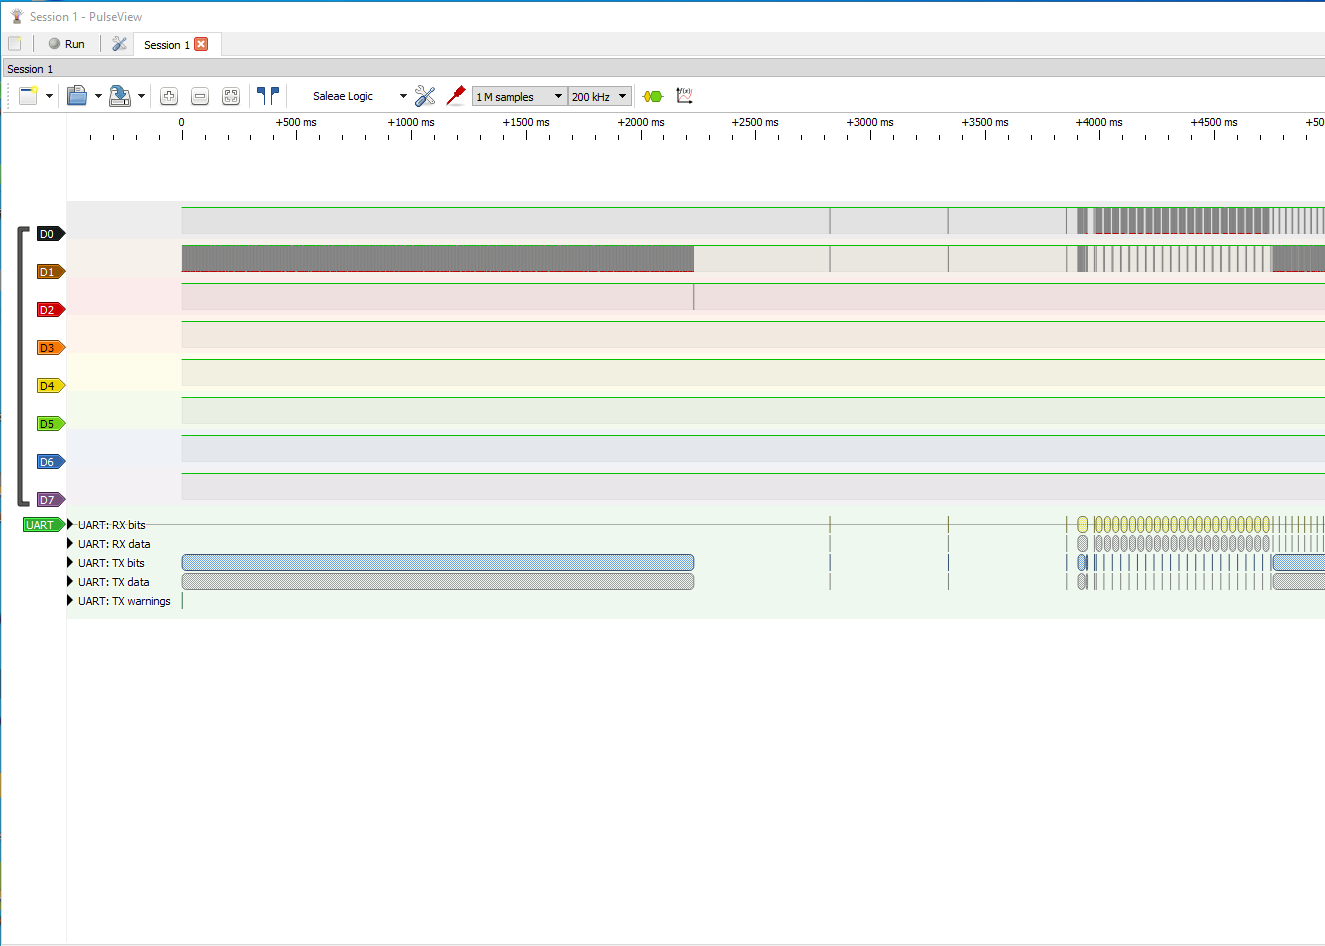Click the long UART TX data annotation block
Viewport: 1325px width, 946px height.
[438, 582]
